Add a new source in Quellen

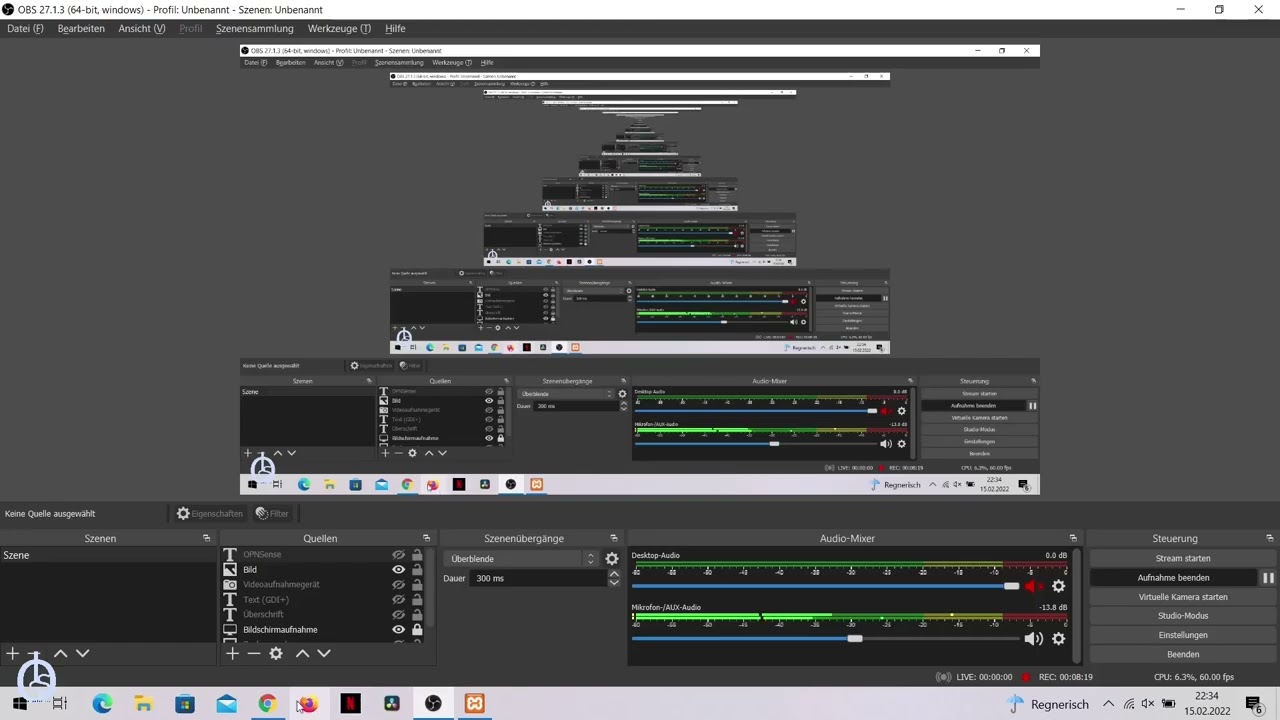click(232, 653)
